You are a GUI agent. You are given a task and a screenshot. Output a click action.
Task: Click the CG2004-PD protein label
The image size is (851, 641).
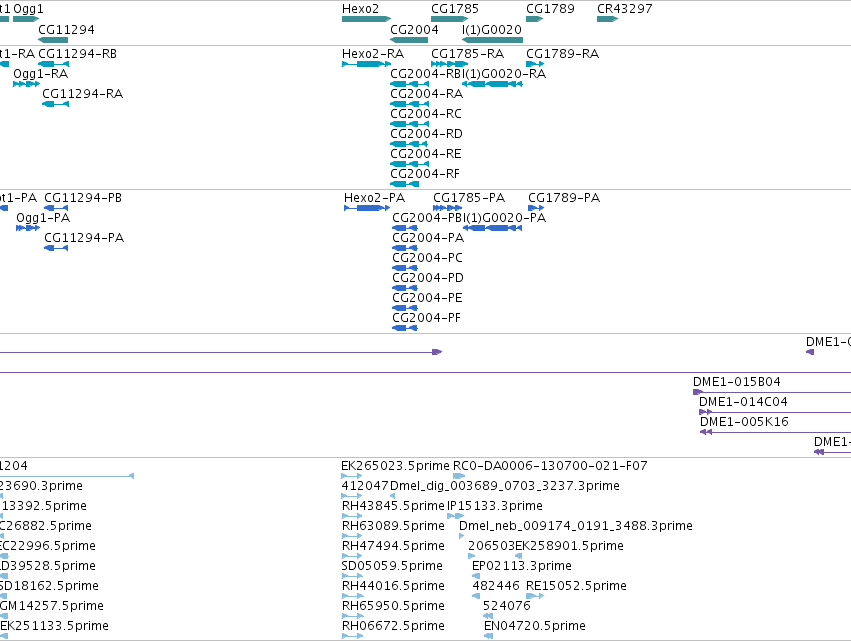click(428, 278)
